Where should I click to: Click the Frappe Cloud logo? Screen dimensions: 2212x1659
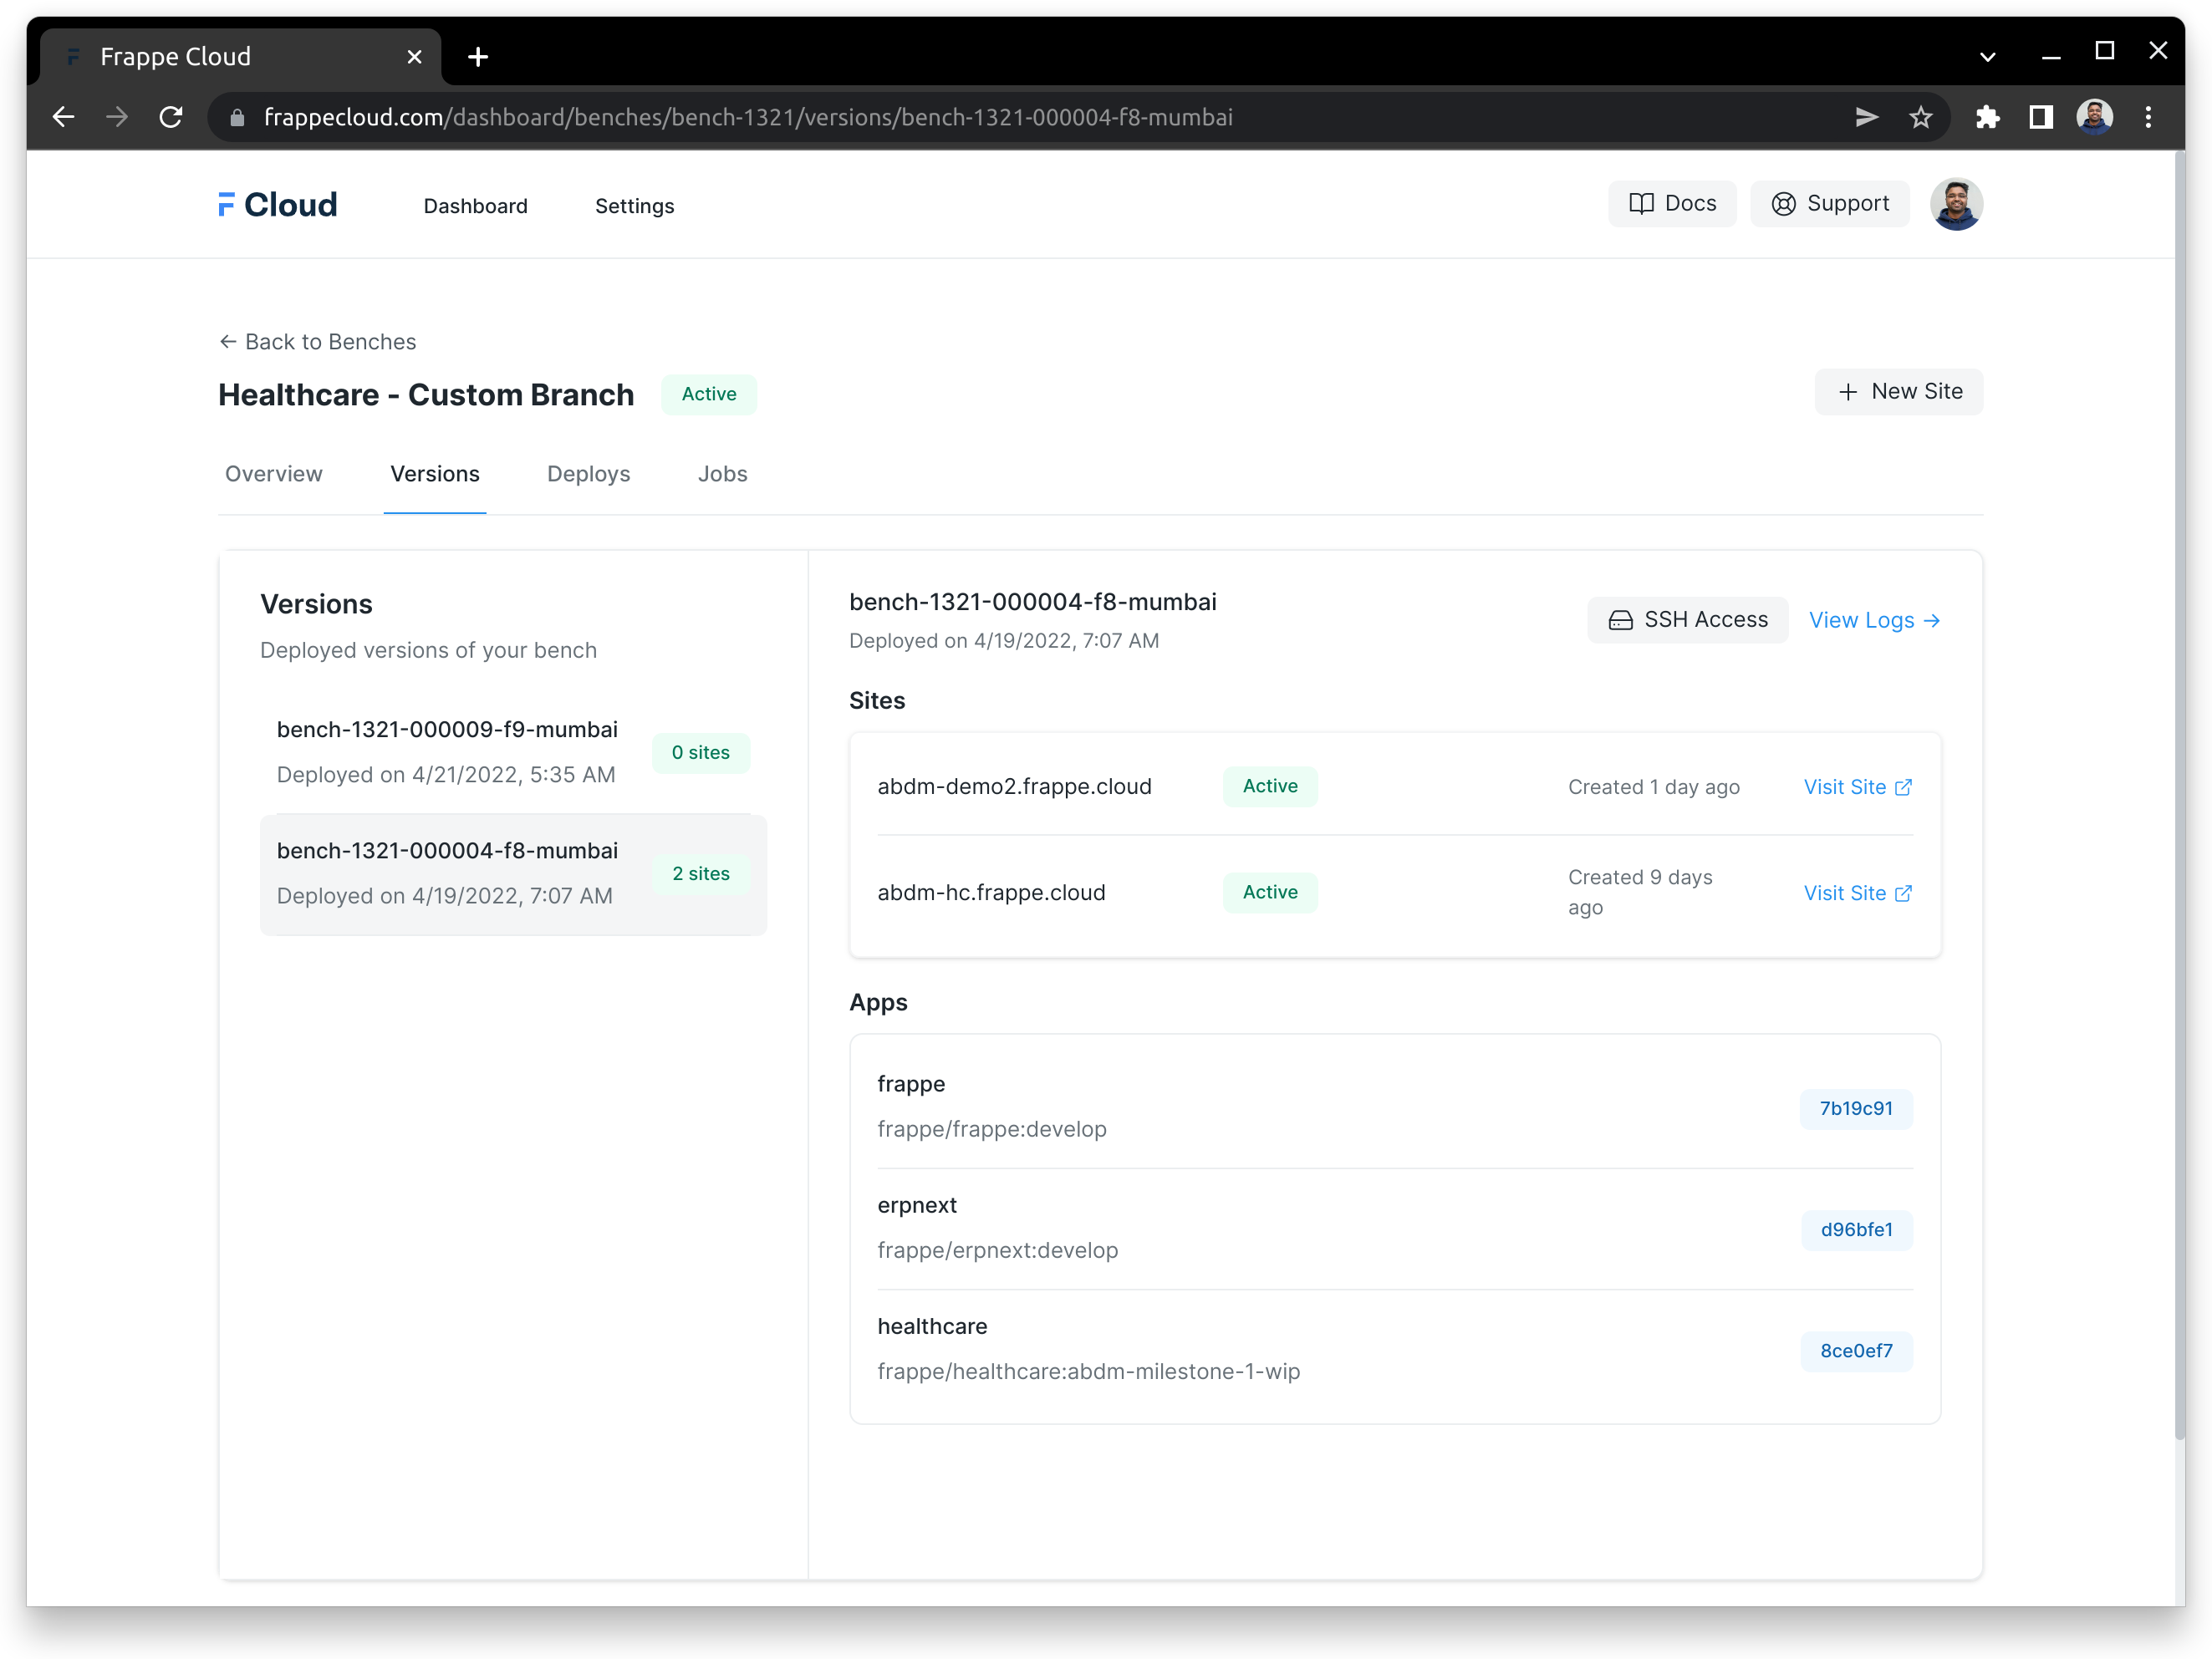click(x=277, y=204)
